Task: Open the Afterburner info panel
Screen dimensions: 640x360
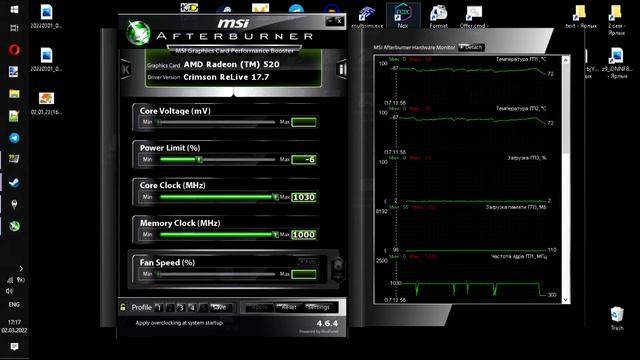Action: coord(342,69)
